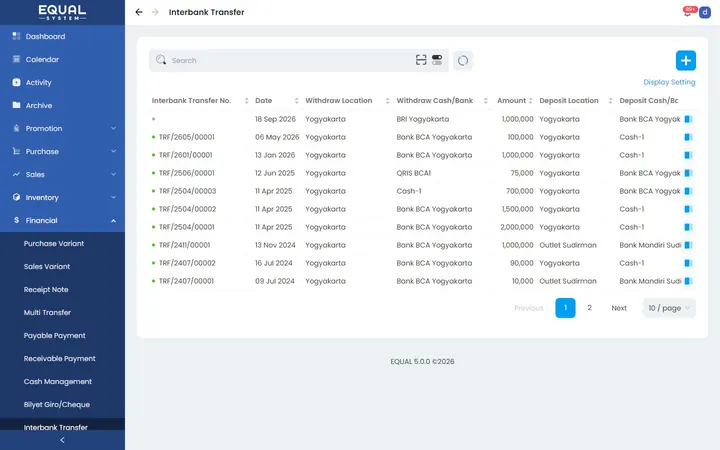Open action icon for TRF/2506/00001 row
720x450 pixels.
click(x=688, y=173)
